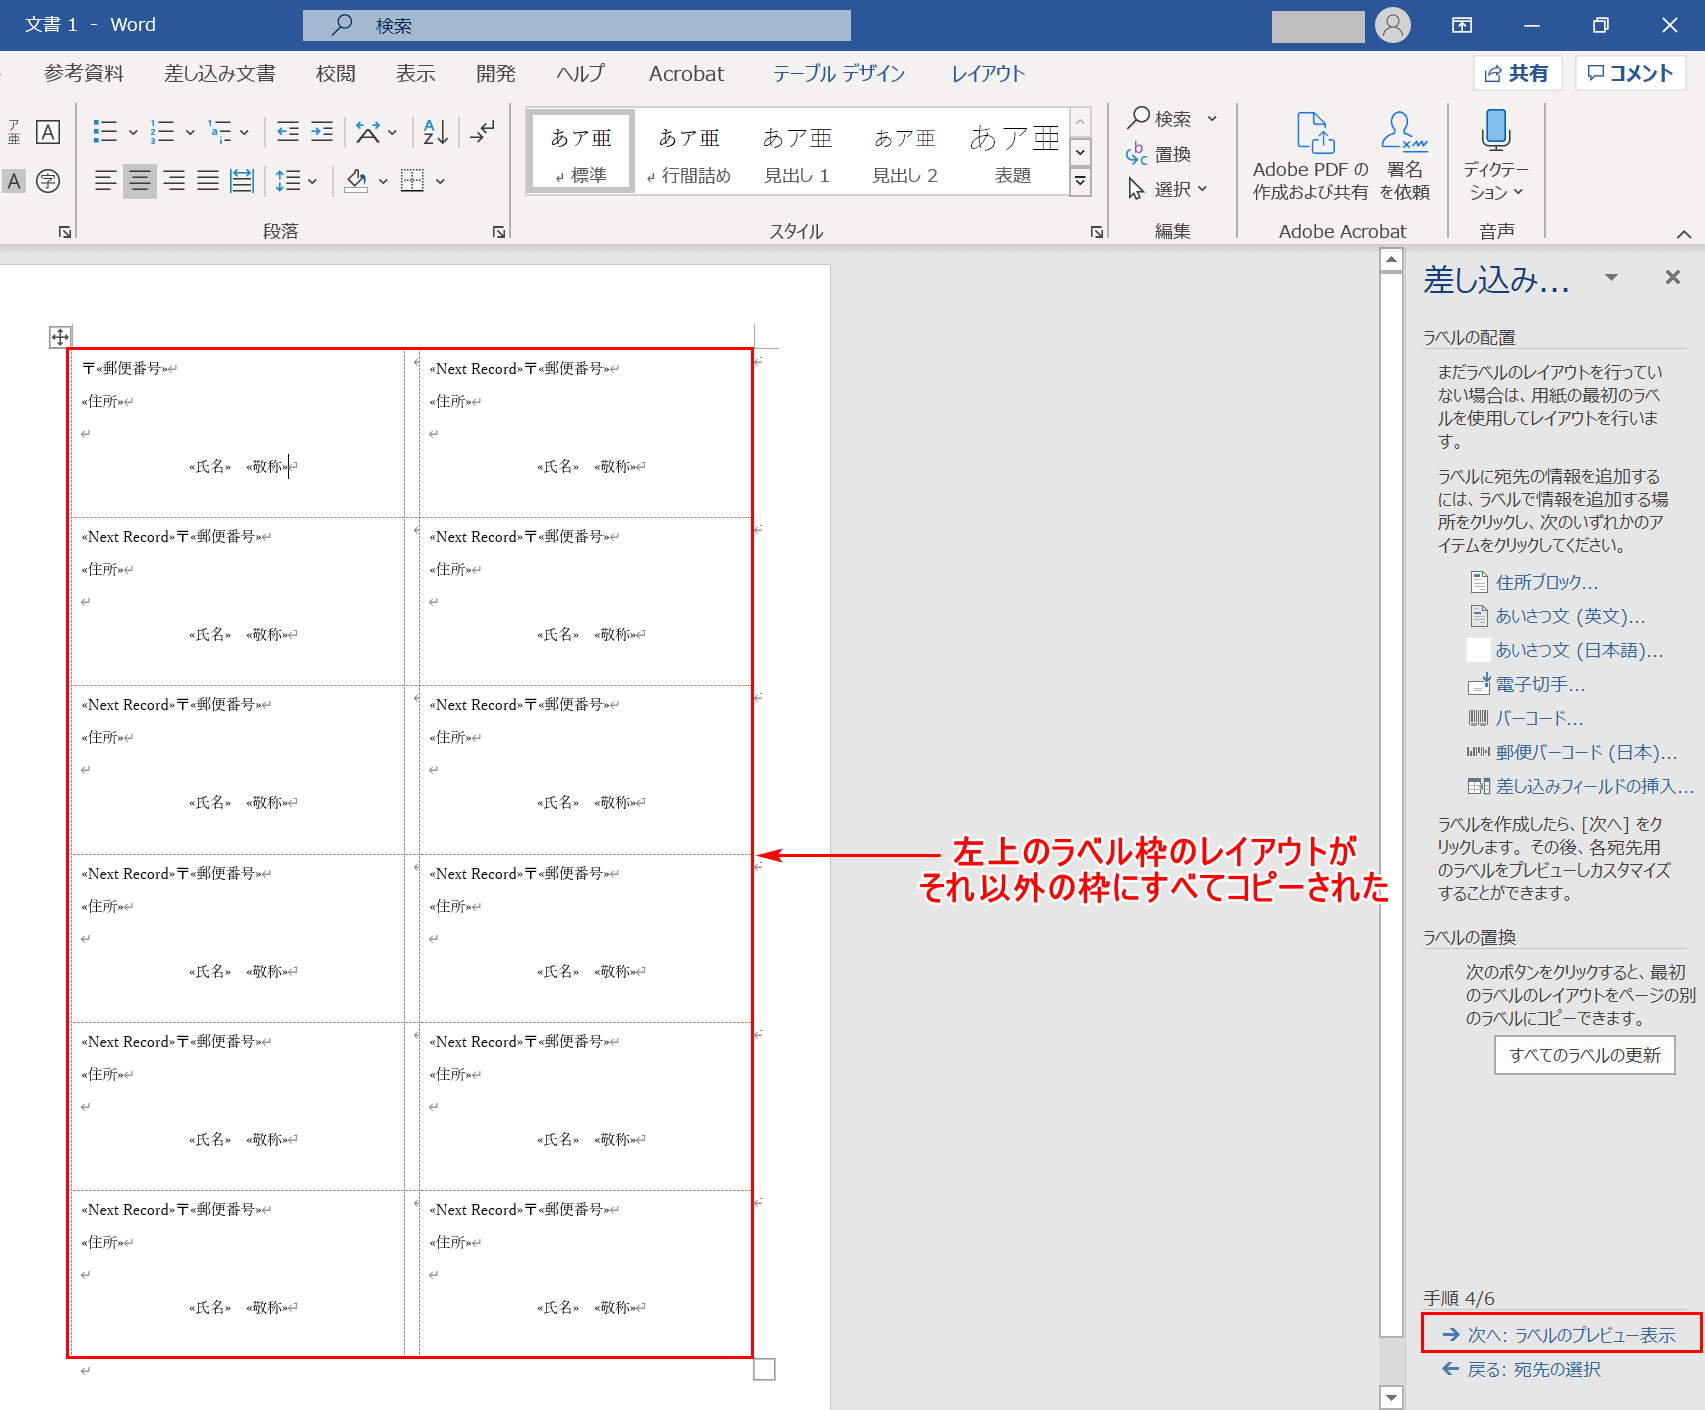Click the bullet list icon
This screenshot has height=1410, width=1705.
(x=105, y=132)
